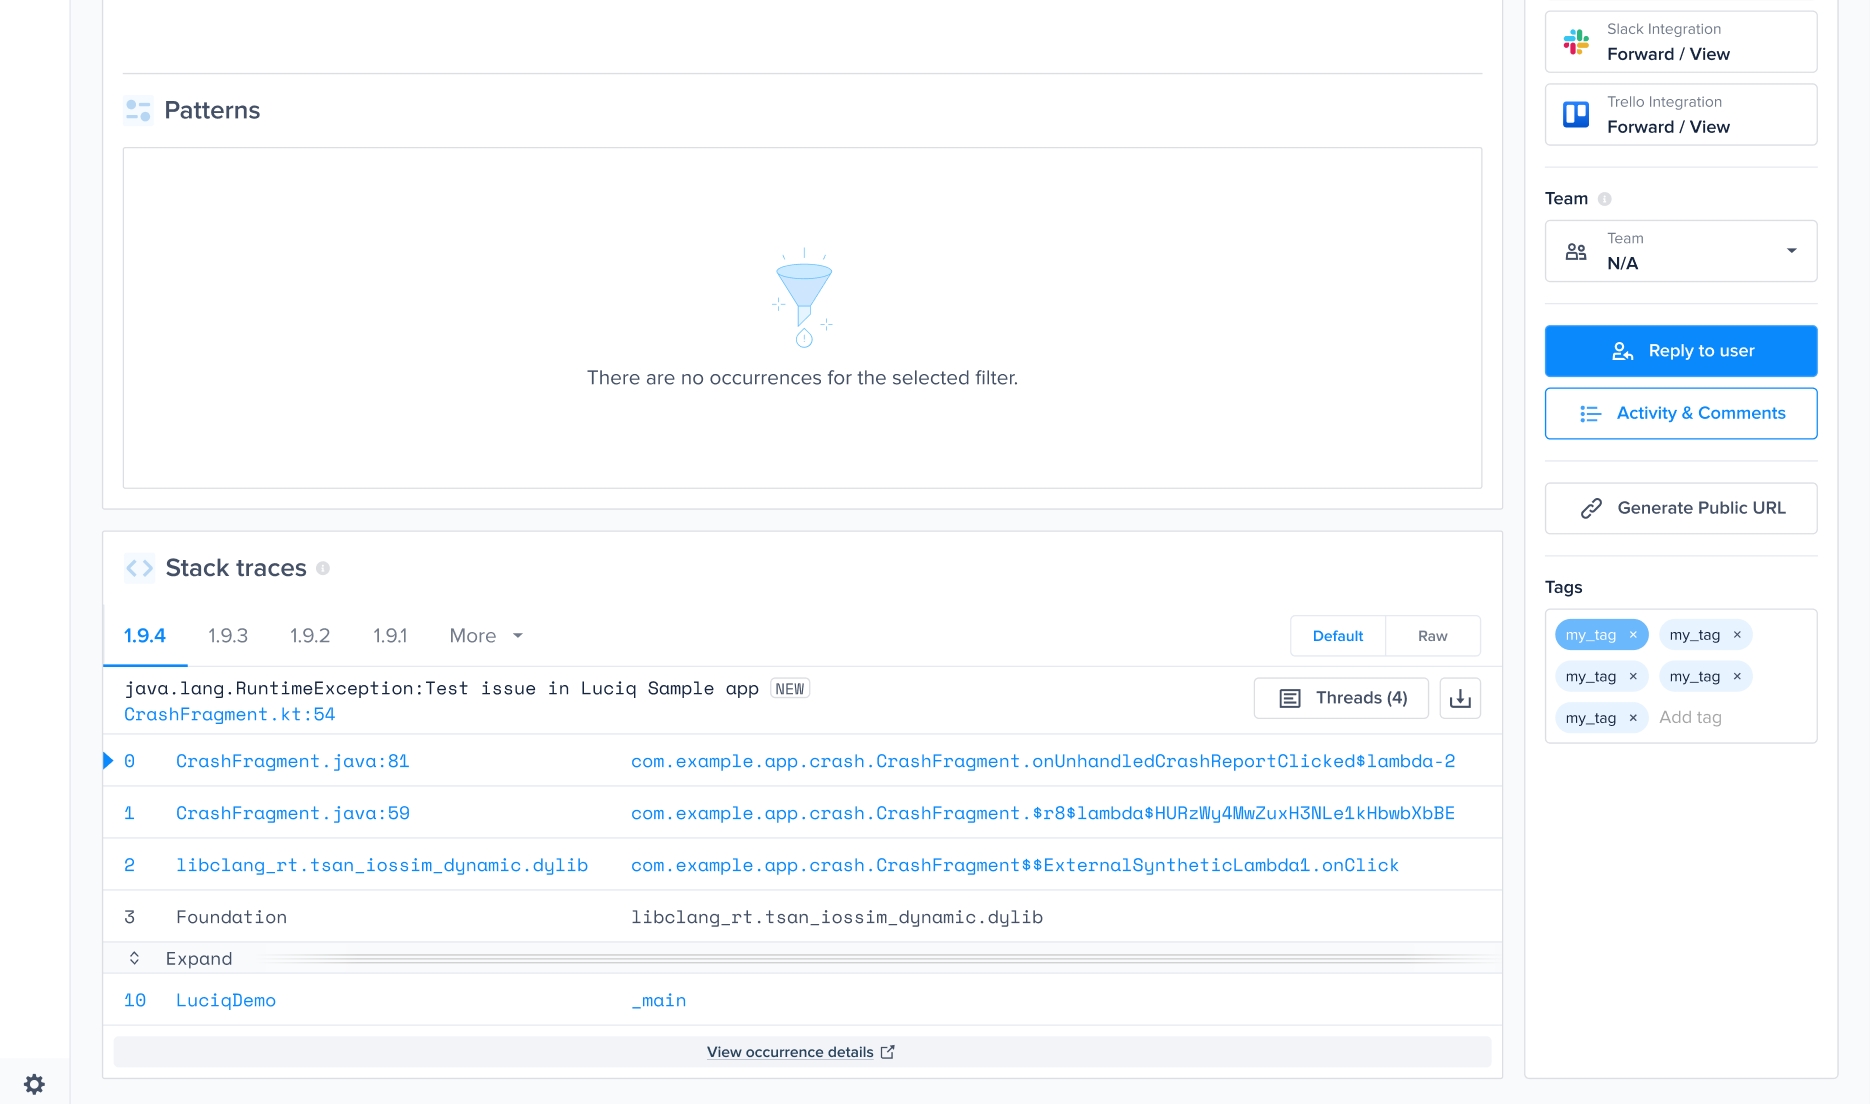Open Trello Integration Forward / View

coord(1680,115)
